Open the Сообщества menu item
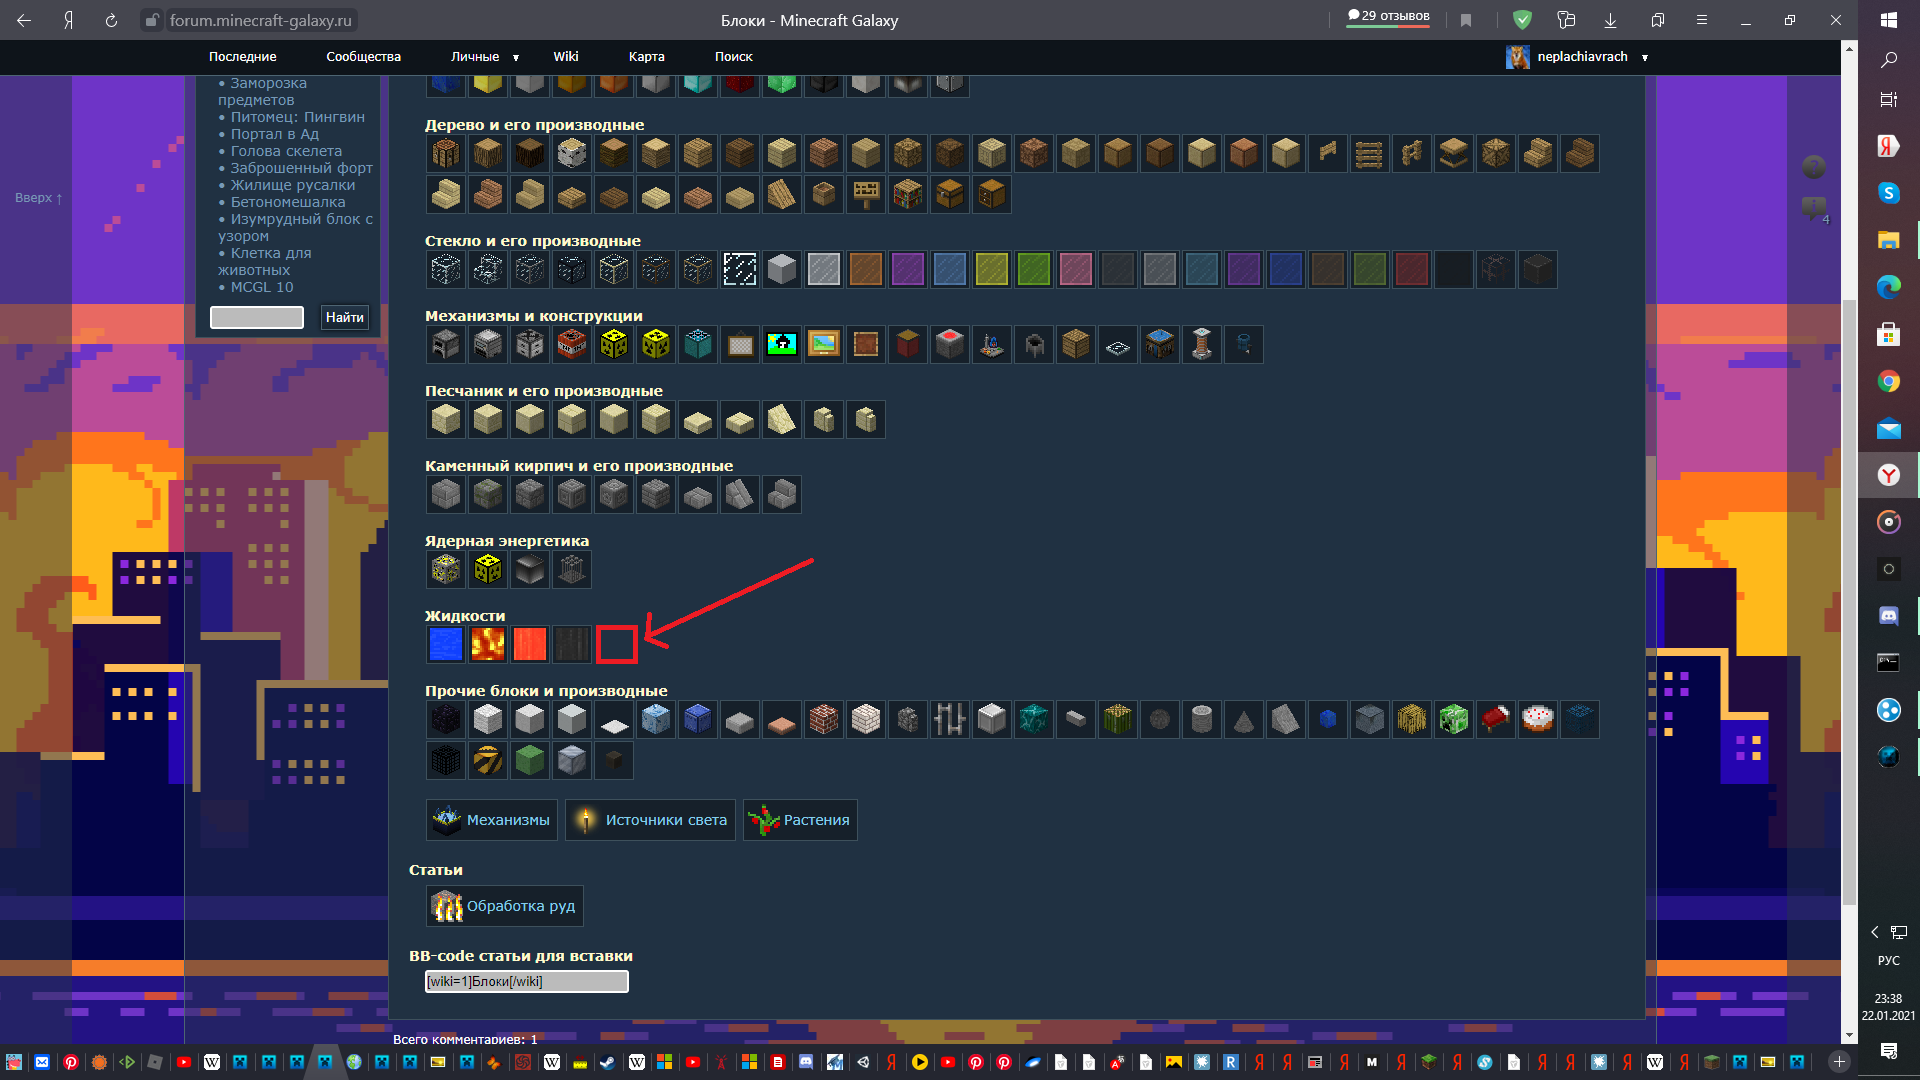The width and height of the screenshot is (1920, 1080). tap(363, 57)
